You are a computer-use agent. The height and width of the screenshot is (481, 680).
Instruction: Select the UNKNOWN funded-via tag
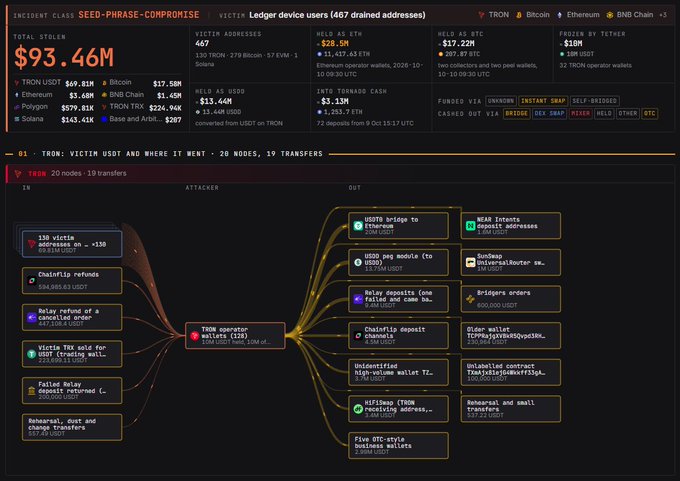point(501,101)
